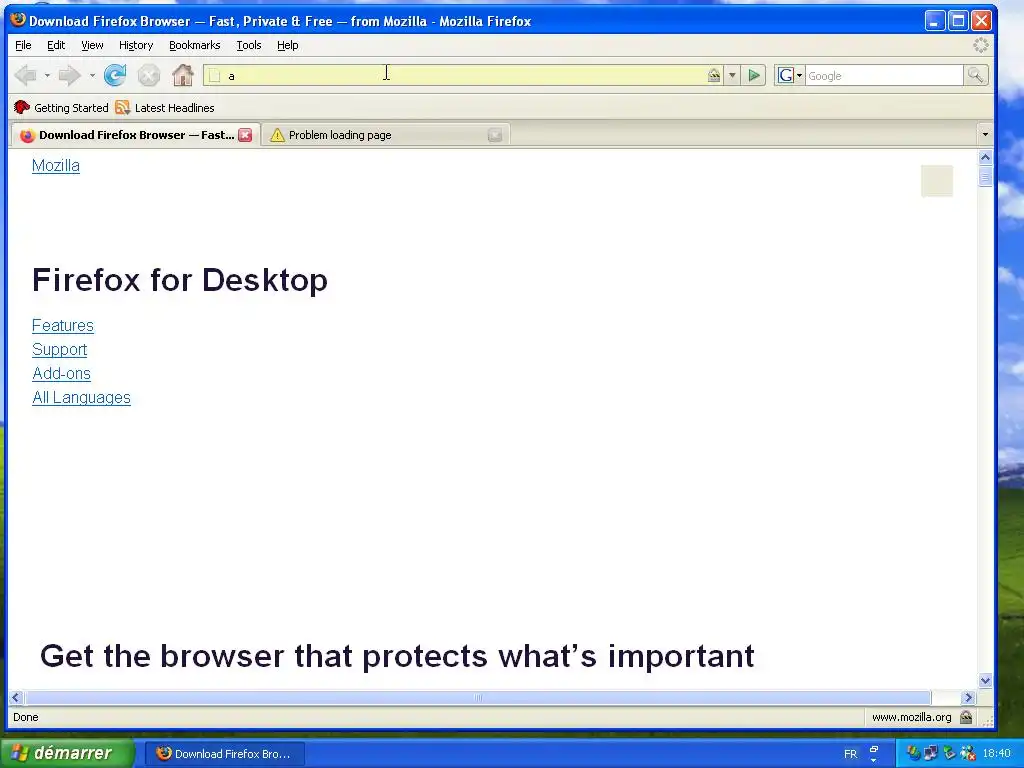Follow the Mozilla link
1024x768 pixels.
56,165
